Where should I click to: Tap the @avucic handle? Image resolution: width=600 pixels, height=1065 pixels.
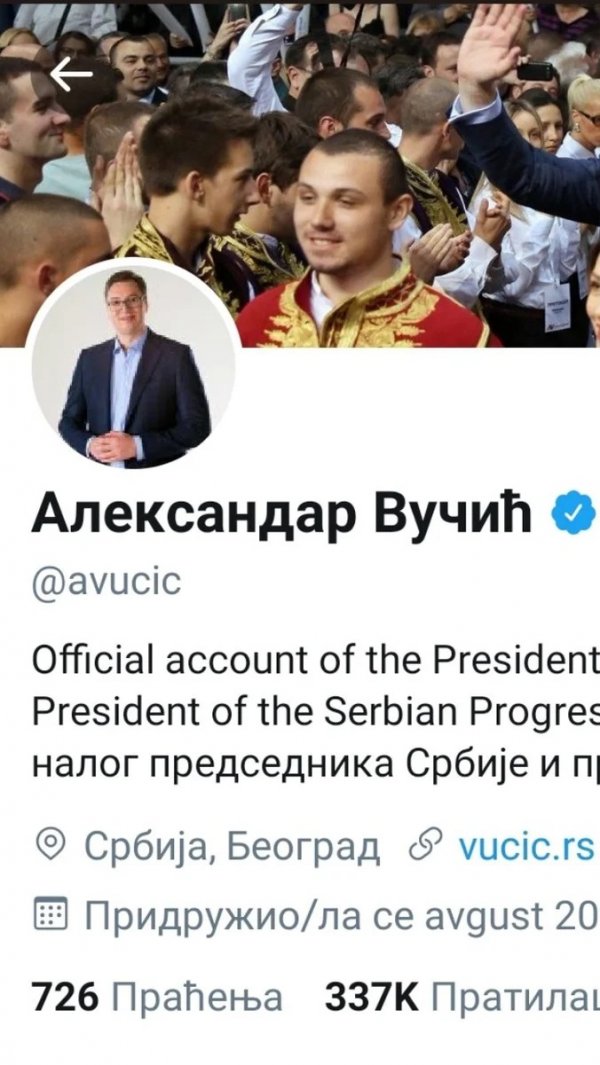pyautogui.click(x=107, y=581)
